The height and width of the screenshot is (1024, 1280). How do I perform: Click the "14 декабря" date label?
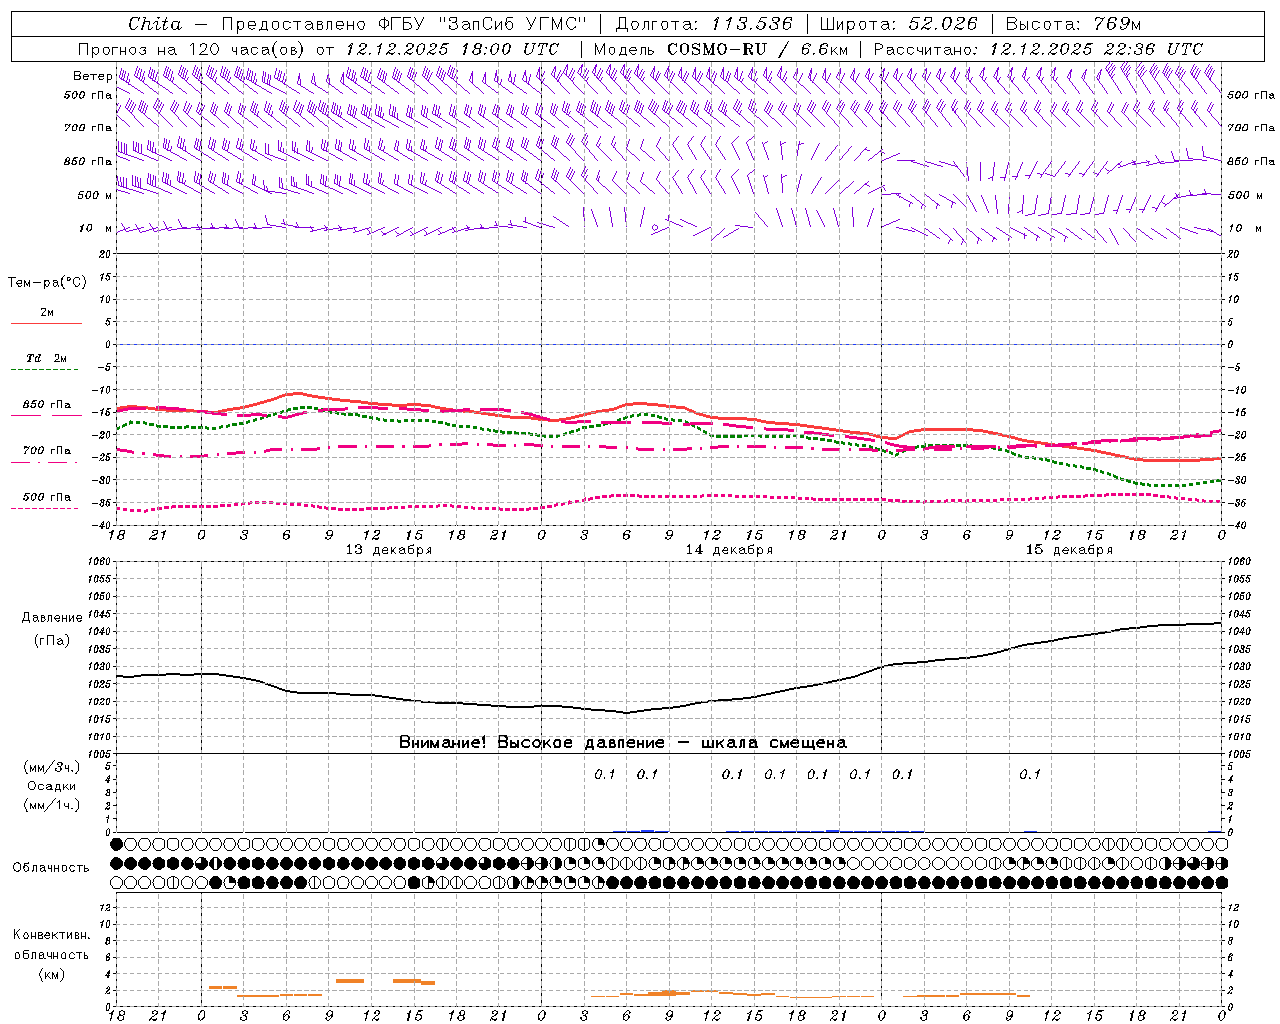point(729,550)
